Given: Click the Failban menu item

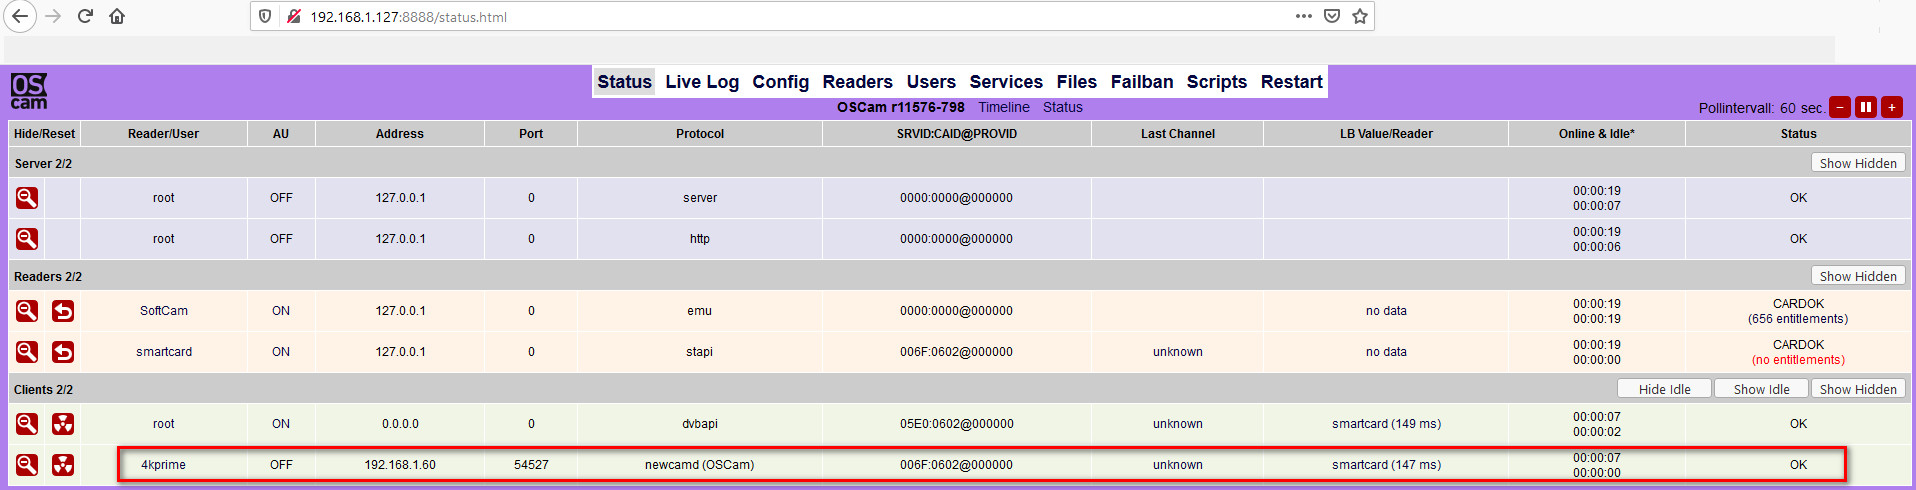Looking at the screenshot, I should (x=1142, y=82).
